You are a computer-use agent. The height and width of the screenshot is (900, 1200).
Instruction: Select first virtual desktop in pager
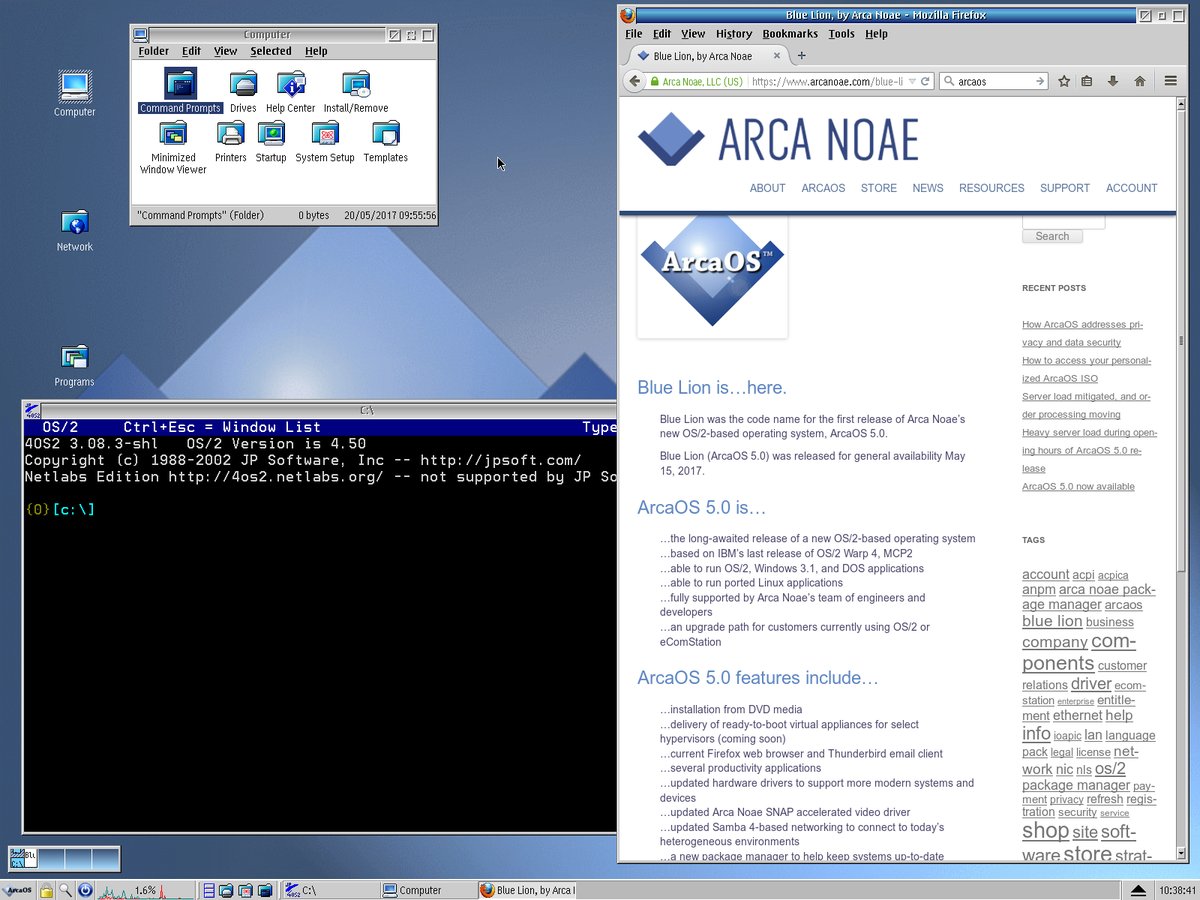coord(23,858)
